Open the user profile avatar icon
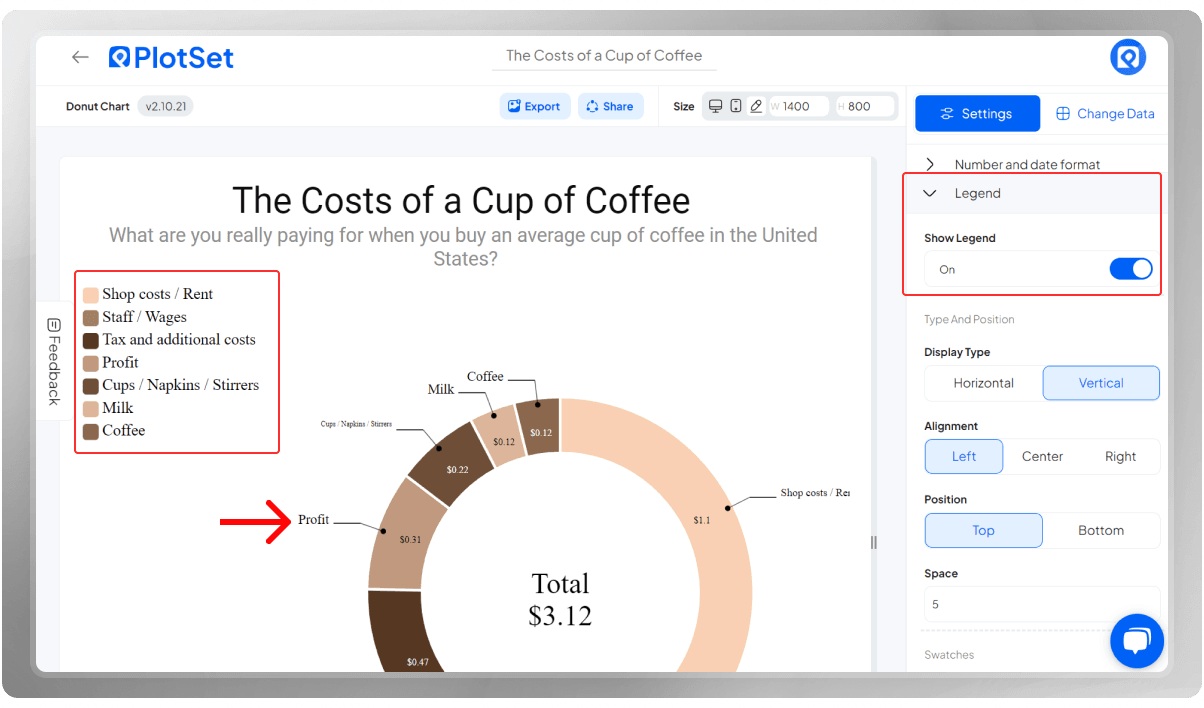The image size is (1204, 708). coord(1128,57)
